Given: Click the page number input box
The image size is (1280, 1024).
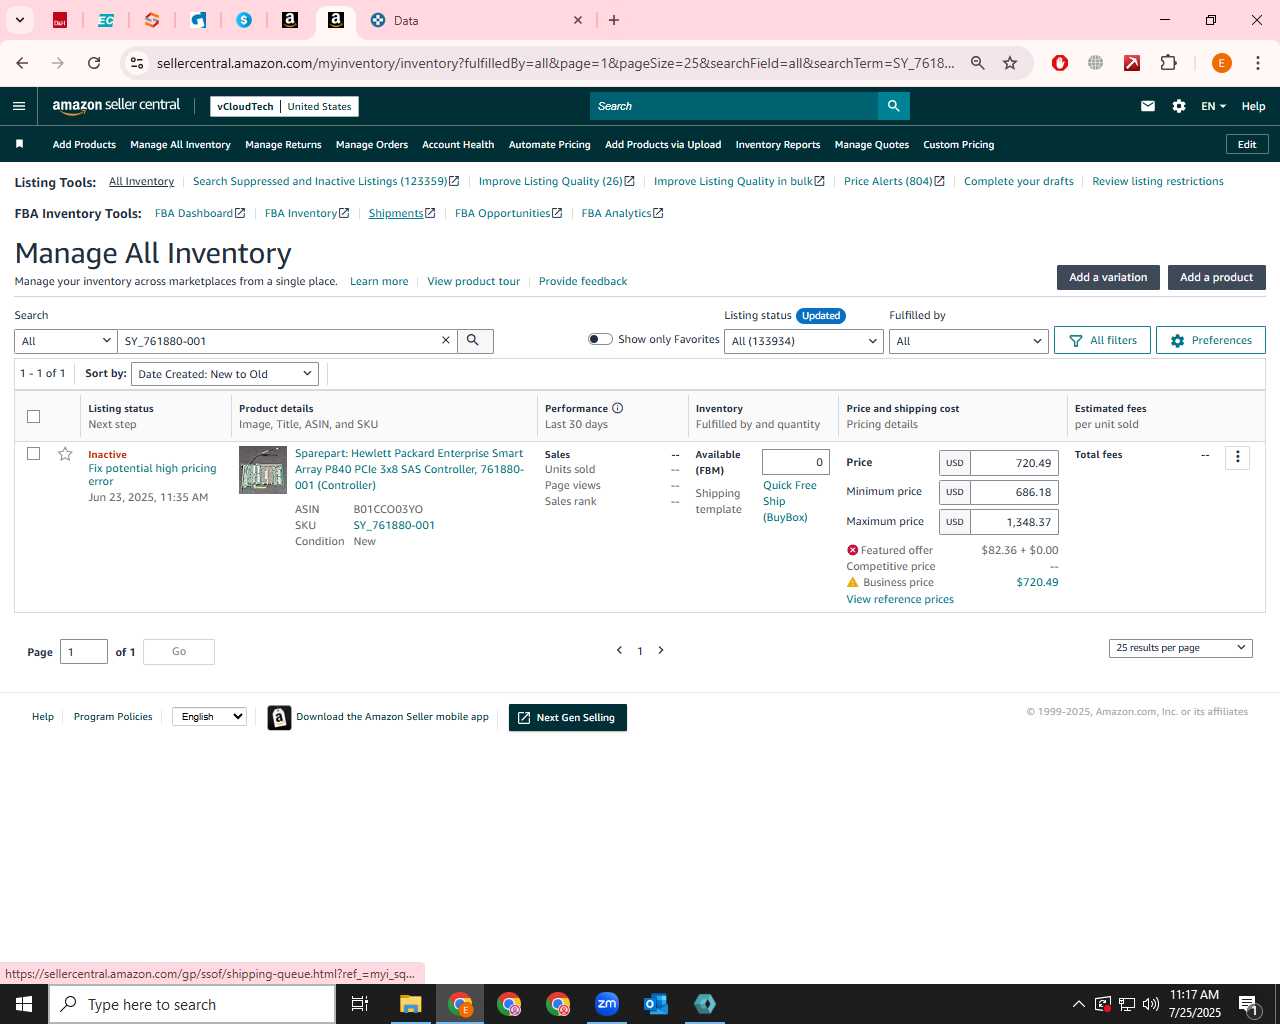Looking at the screenshot, I should [84, 652].
